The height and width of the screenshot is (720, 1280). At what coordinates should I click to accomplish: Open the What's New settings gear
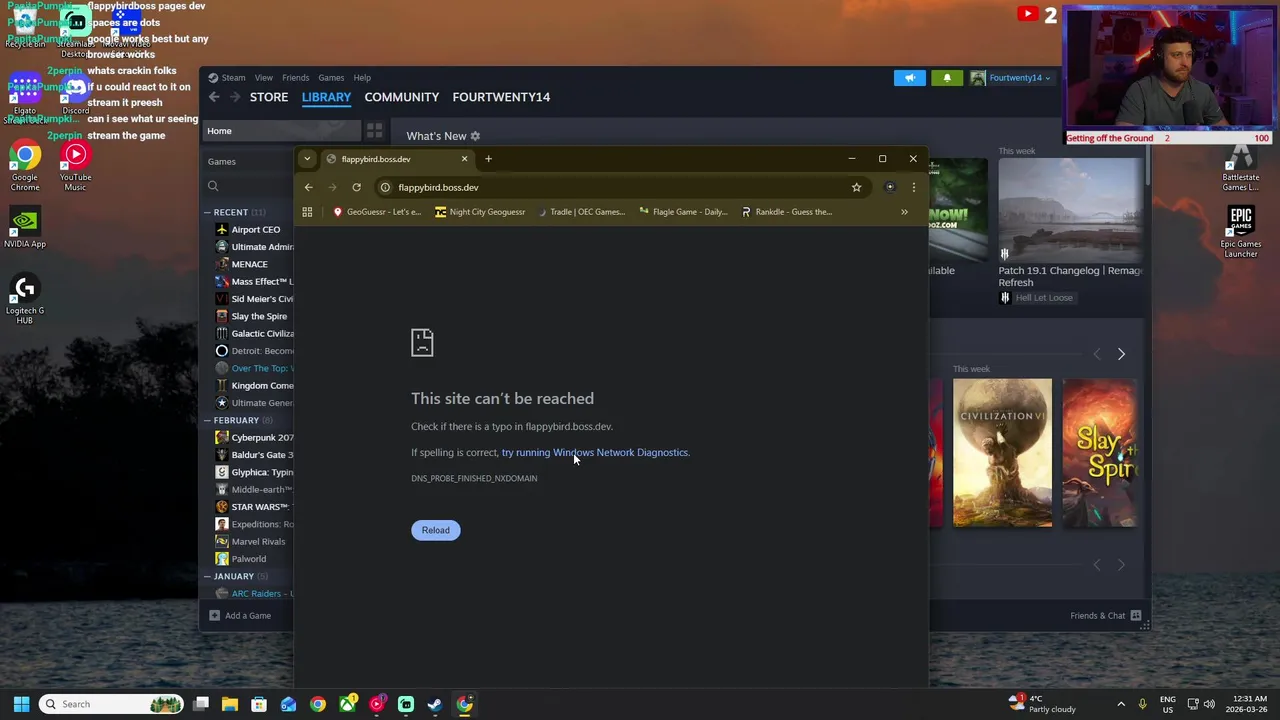[475, 136]
